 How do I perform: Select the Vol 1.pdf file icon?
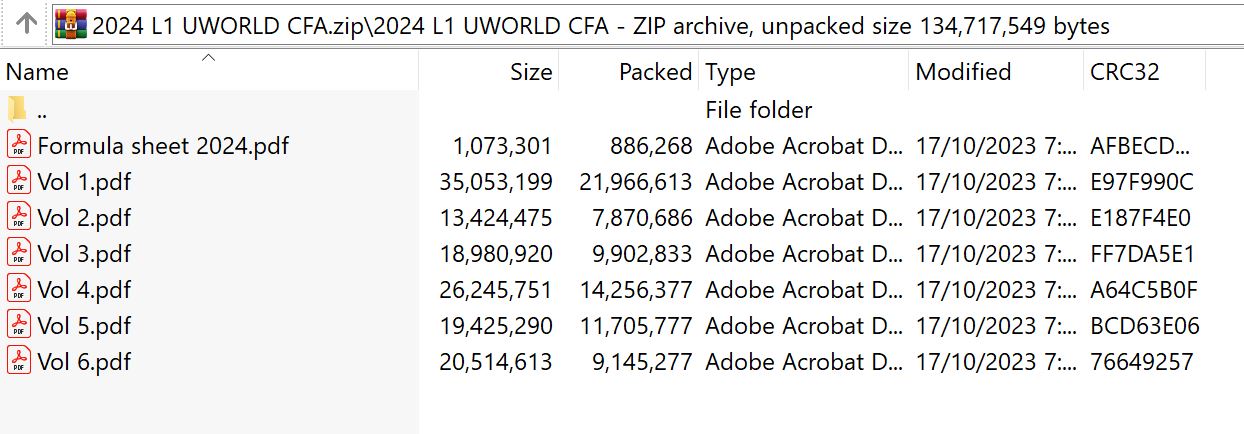pyautogui.click(x=19, y=182)
